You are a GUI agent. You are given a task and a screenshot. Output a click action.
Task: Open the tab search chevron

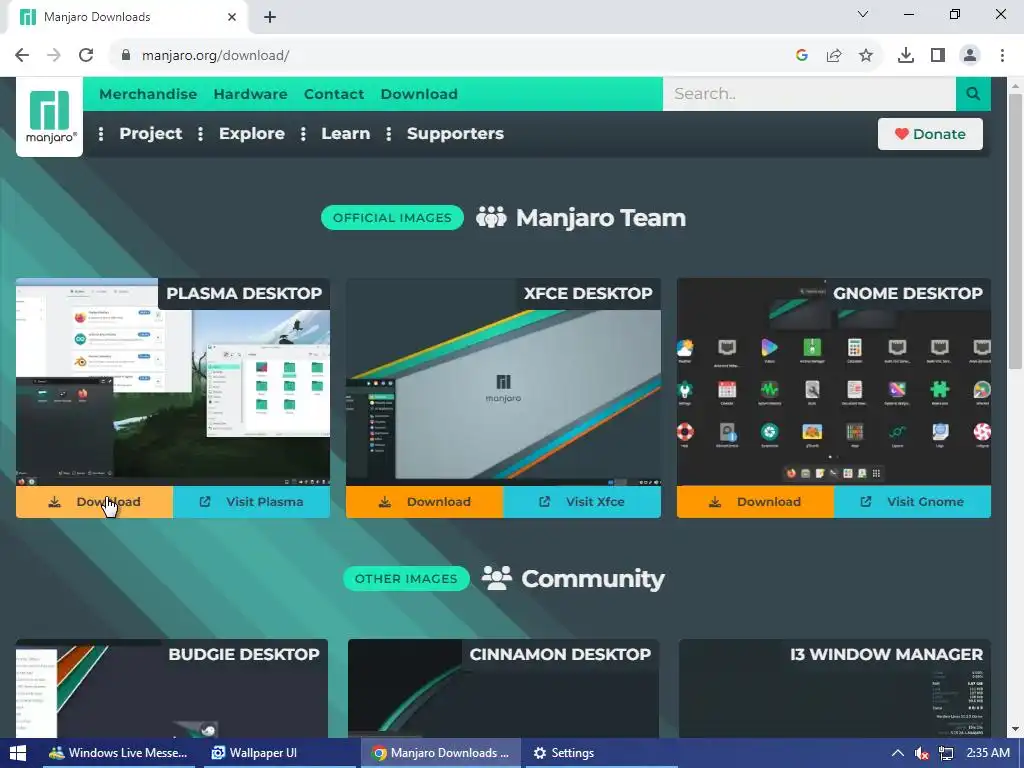point(863,14)
